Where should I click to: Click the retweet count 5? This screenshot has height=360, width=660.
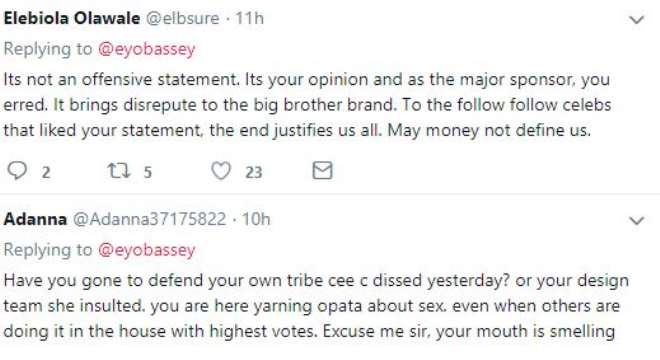pyautogui.click(x=147, y=172)
